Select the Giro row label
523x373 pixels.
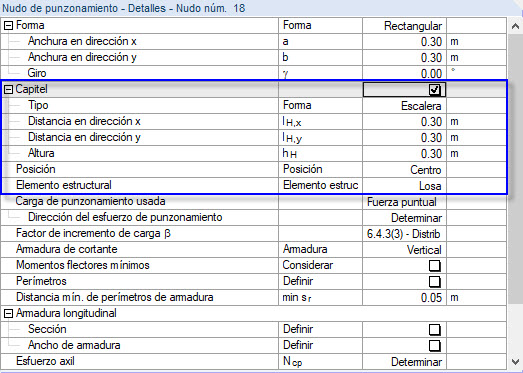(x=37, y=73)
